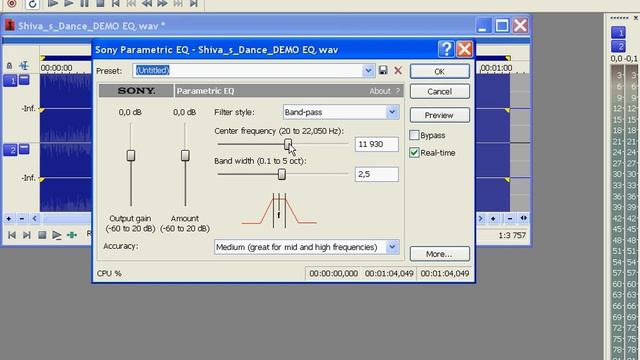
Task: Open the Preset dropdown arrow
Action: tap(368, 70)
